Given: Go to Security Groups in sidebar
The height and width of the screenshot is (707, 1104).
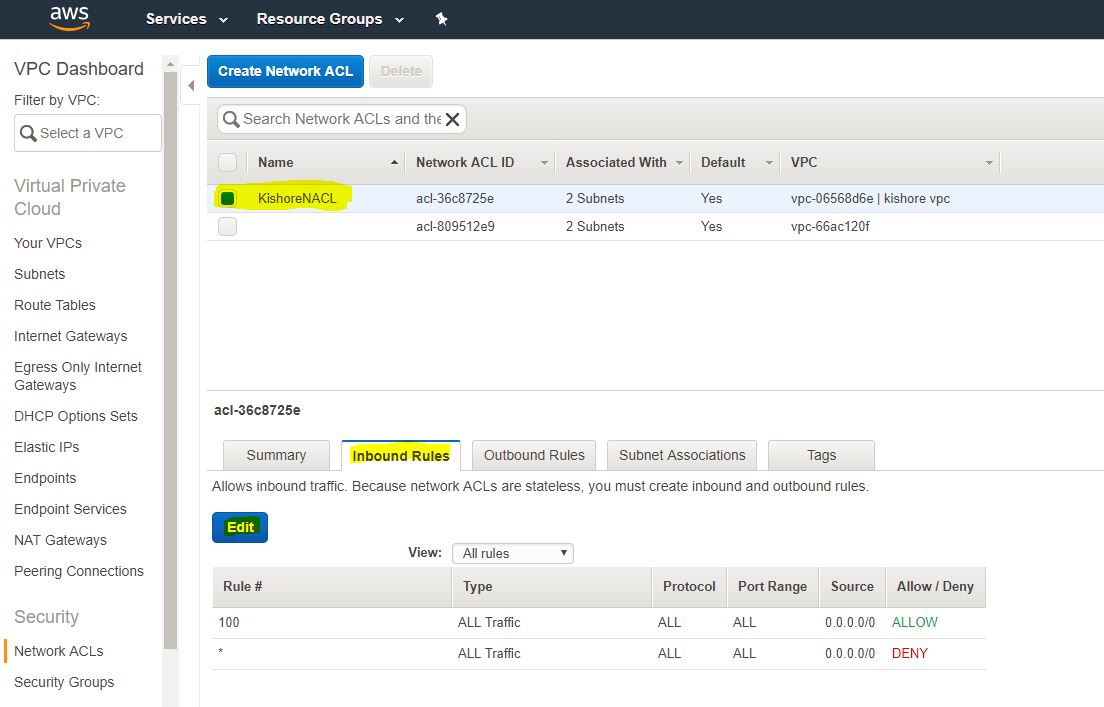Looking at the screenshot, I should (64, 682).
